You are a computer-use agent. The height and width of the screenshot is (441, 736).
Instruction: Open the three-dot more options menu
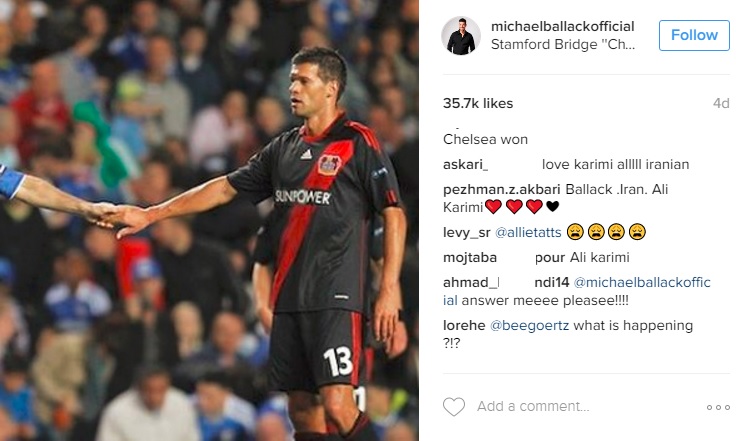point(718,407)
